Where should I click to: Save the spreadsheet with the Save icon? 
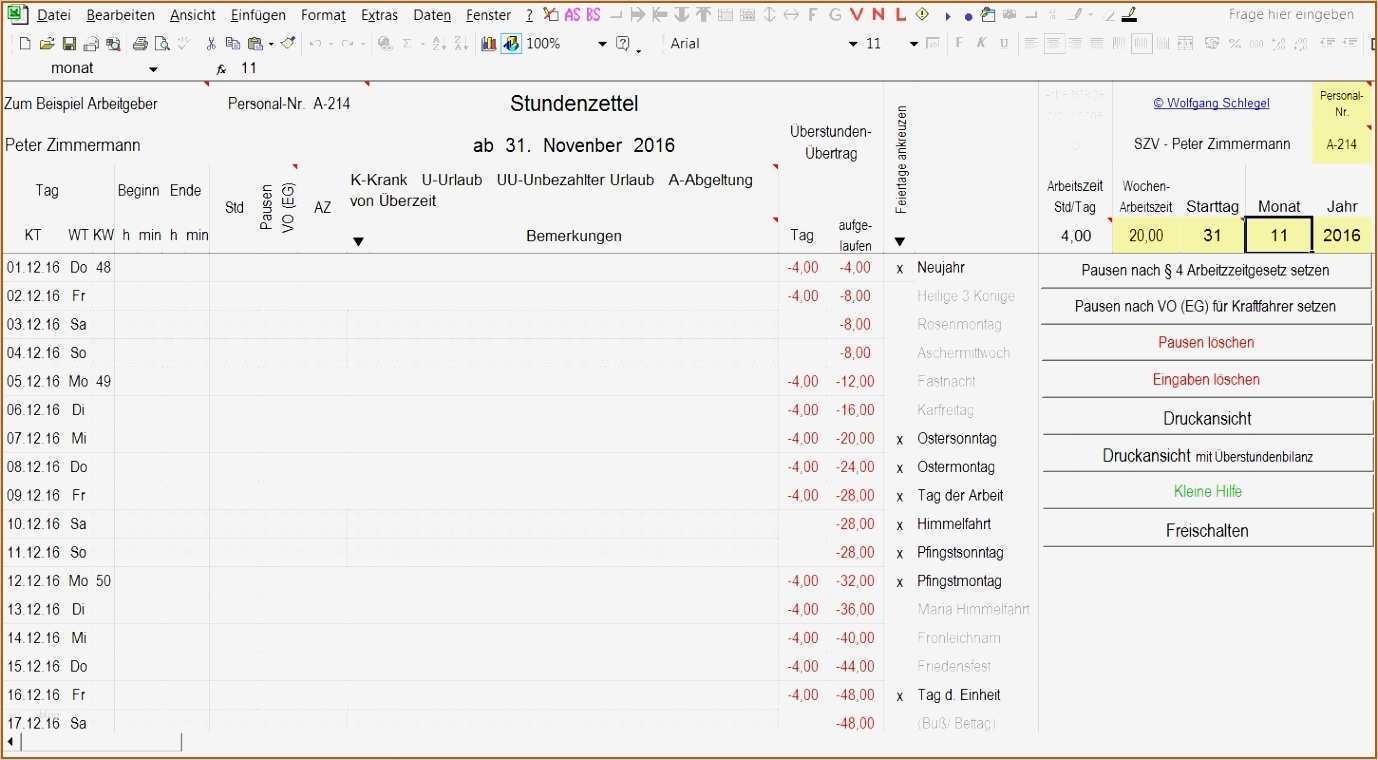coord(70,43)
